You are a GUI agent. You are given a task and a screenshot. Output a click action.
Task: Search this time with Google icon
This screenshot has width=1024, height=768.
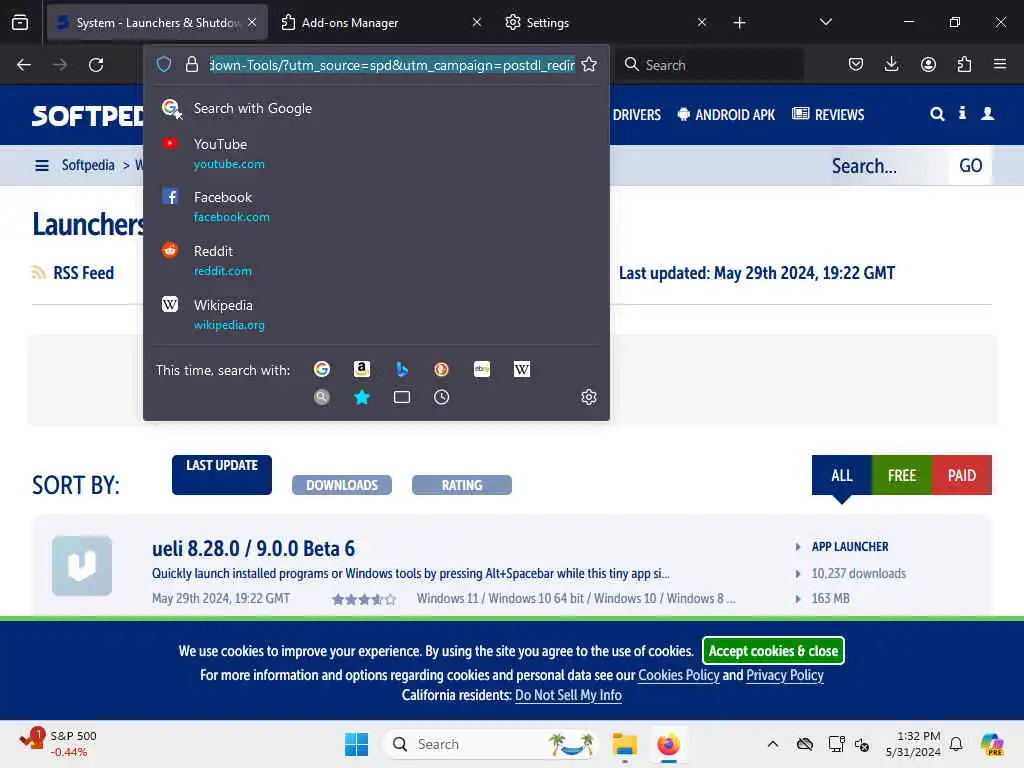click(322, 369)
